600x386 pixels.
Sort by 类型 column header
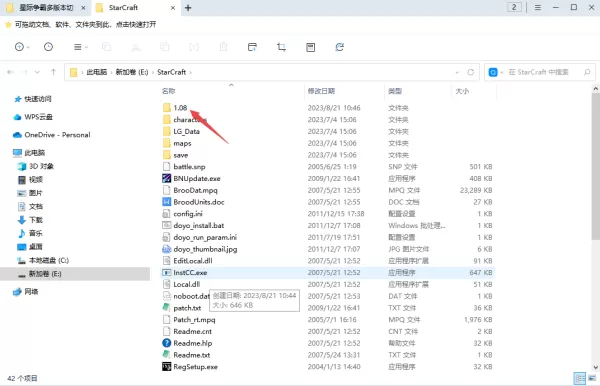tap(395, 91)
